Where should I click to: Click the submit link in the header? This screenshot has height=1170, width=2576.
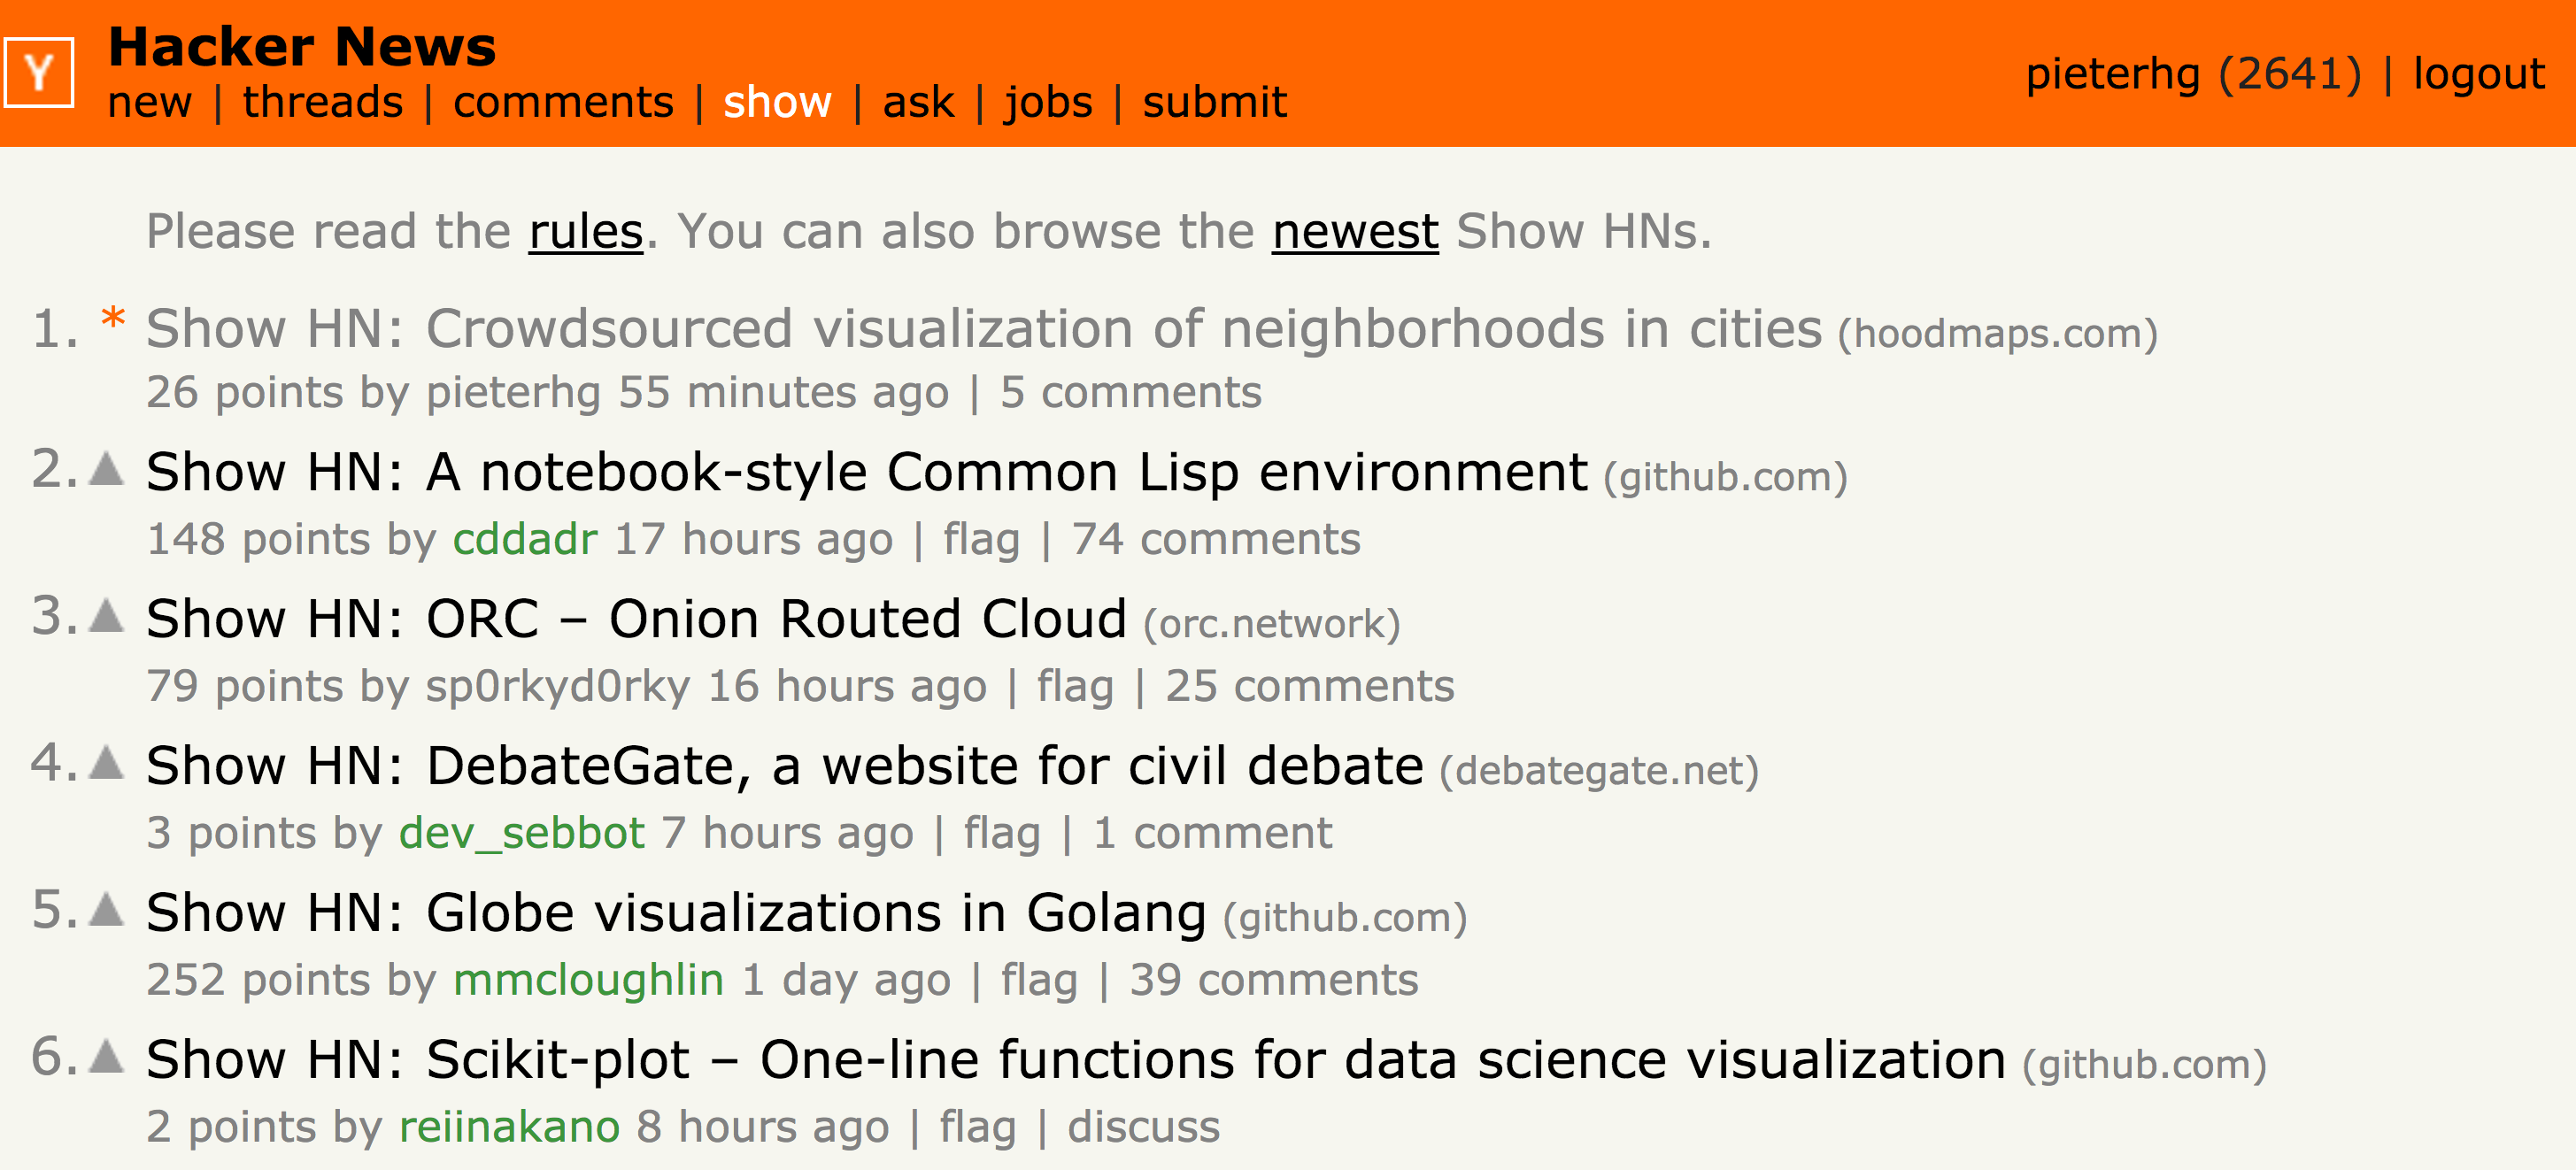pyautogui.click(x=1214, y=102)
